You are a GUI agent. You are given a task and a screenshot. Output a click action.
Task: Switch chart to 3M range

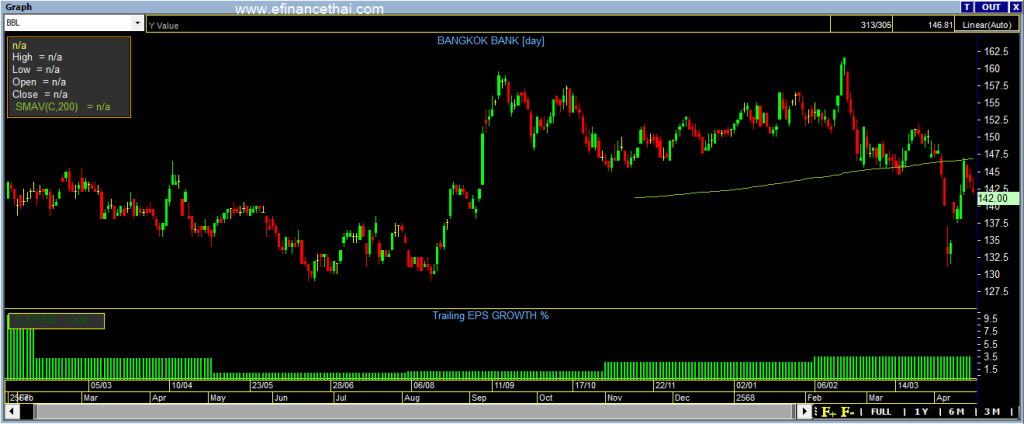click(x=992, y=411)
